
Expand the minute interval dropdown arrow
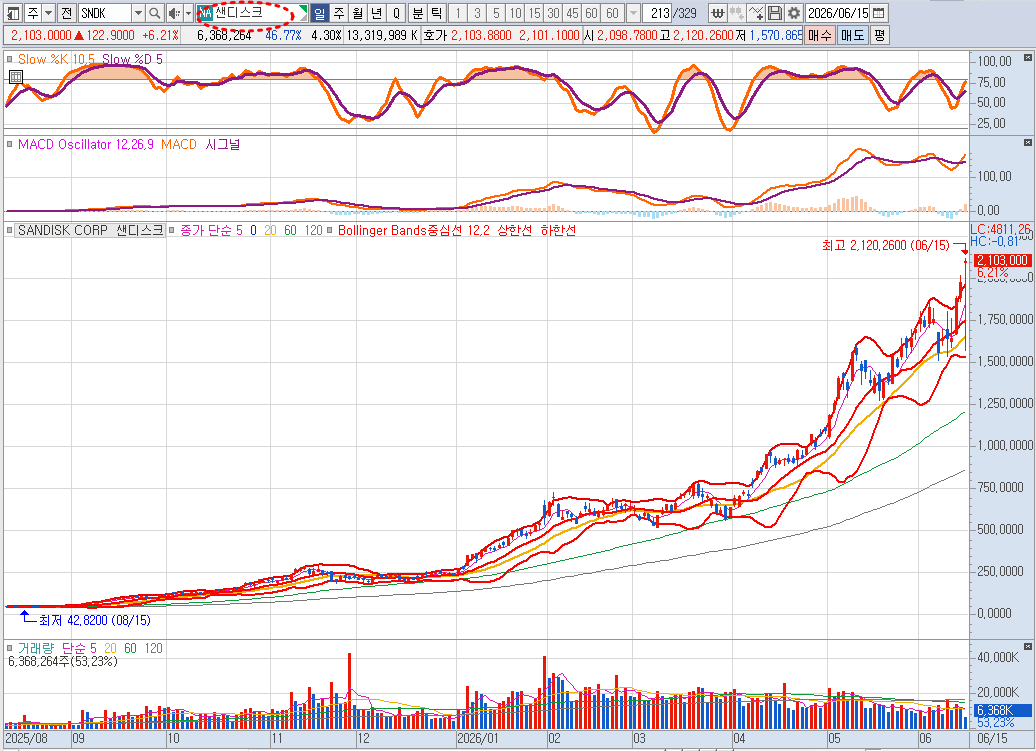[x=633, y=13]
